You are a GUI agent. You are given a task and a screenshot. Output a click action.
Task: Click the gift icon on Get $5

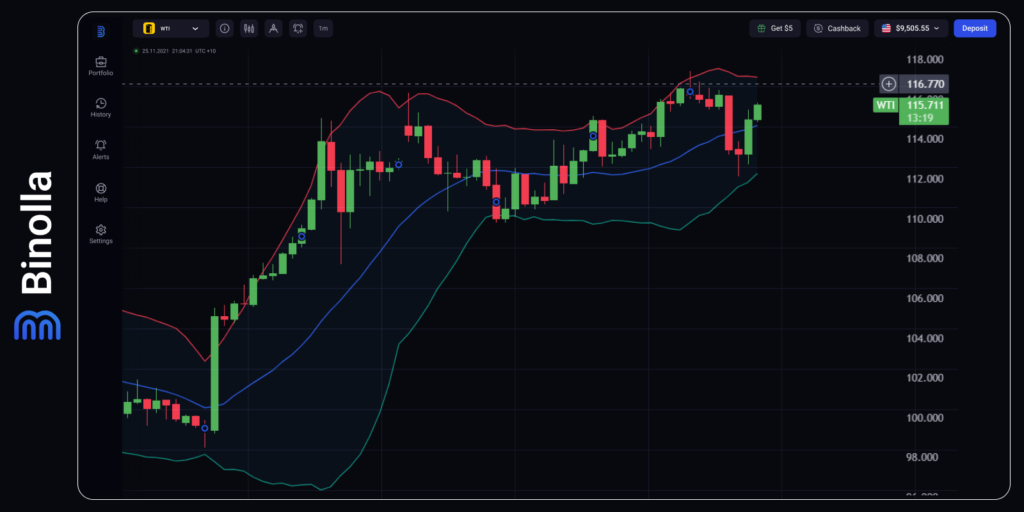click(x=761, y=28)
